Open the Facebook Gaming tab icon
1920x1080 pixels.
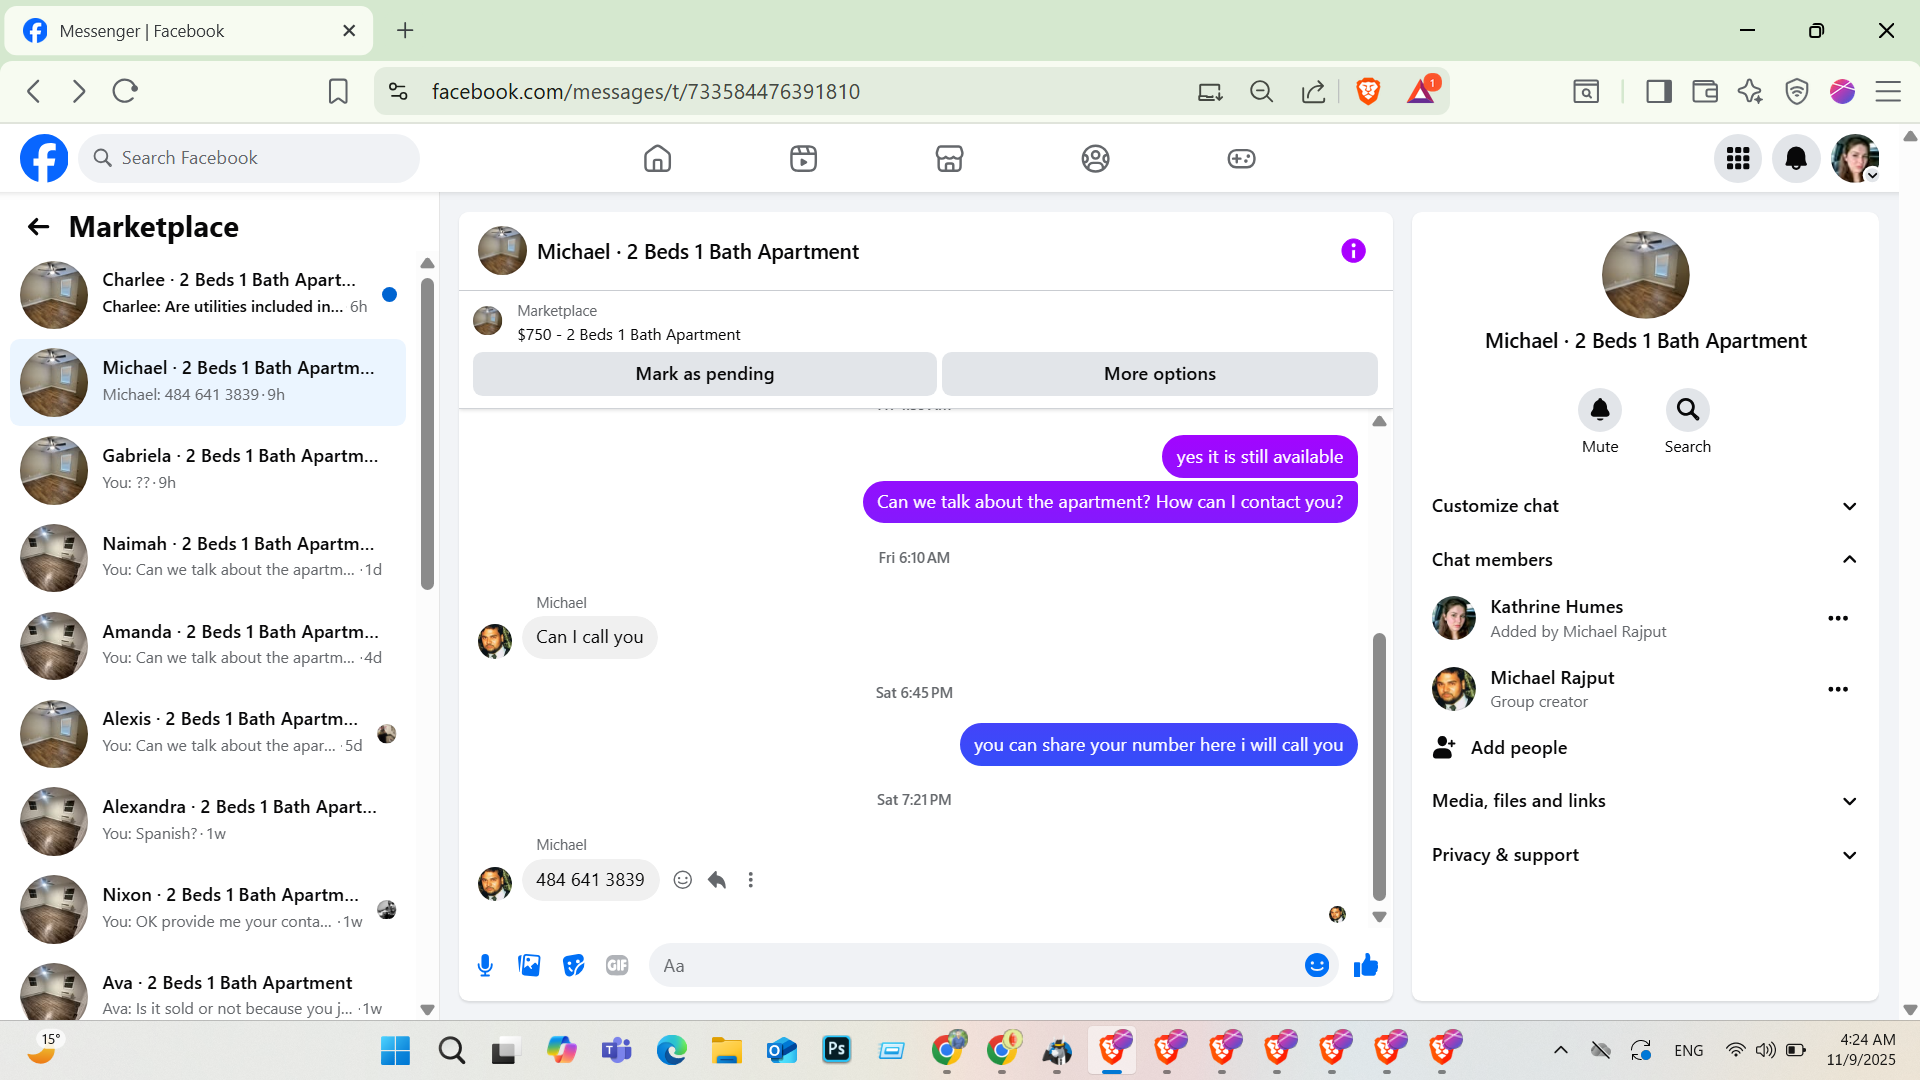[x=1241, y=158]
